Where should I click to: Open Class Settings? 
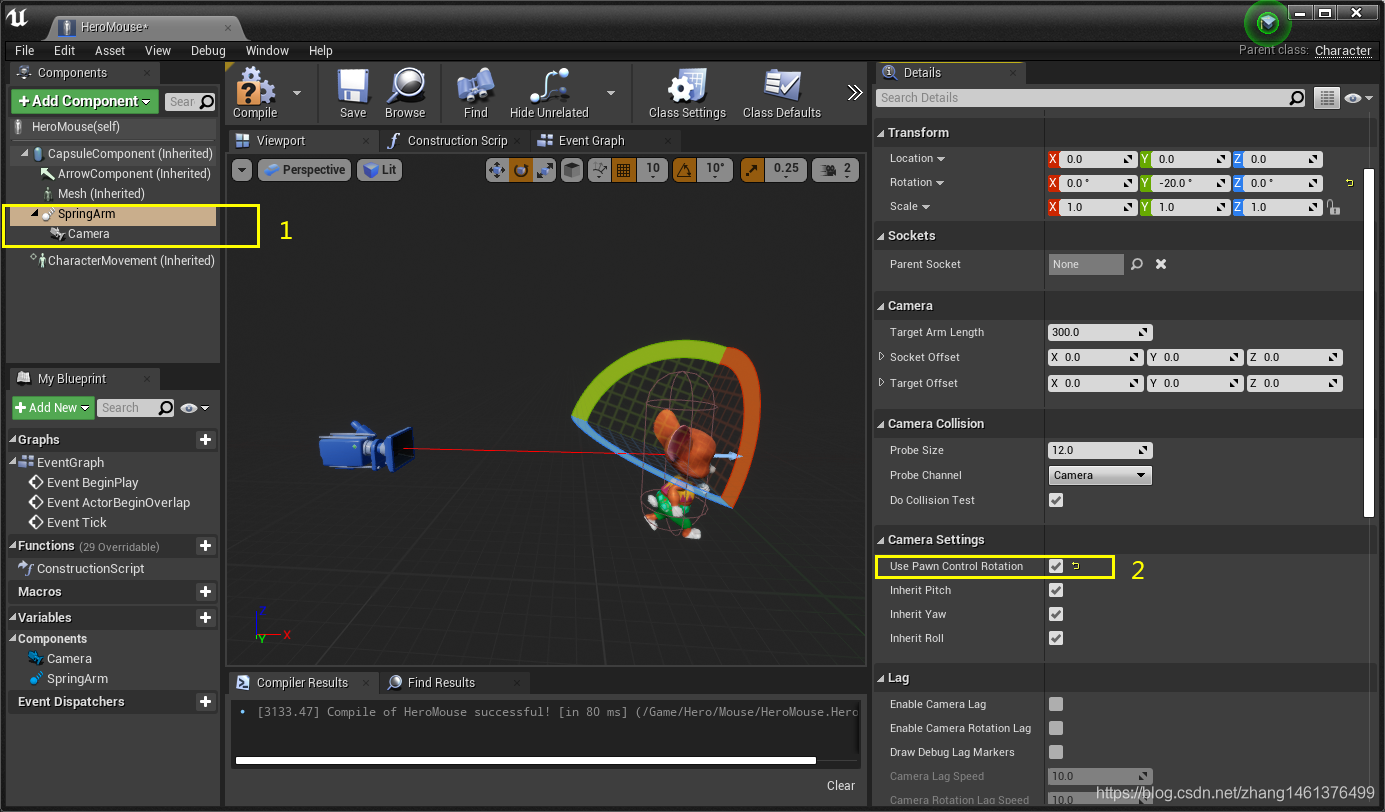tap(687, 86)
